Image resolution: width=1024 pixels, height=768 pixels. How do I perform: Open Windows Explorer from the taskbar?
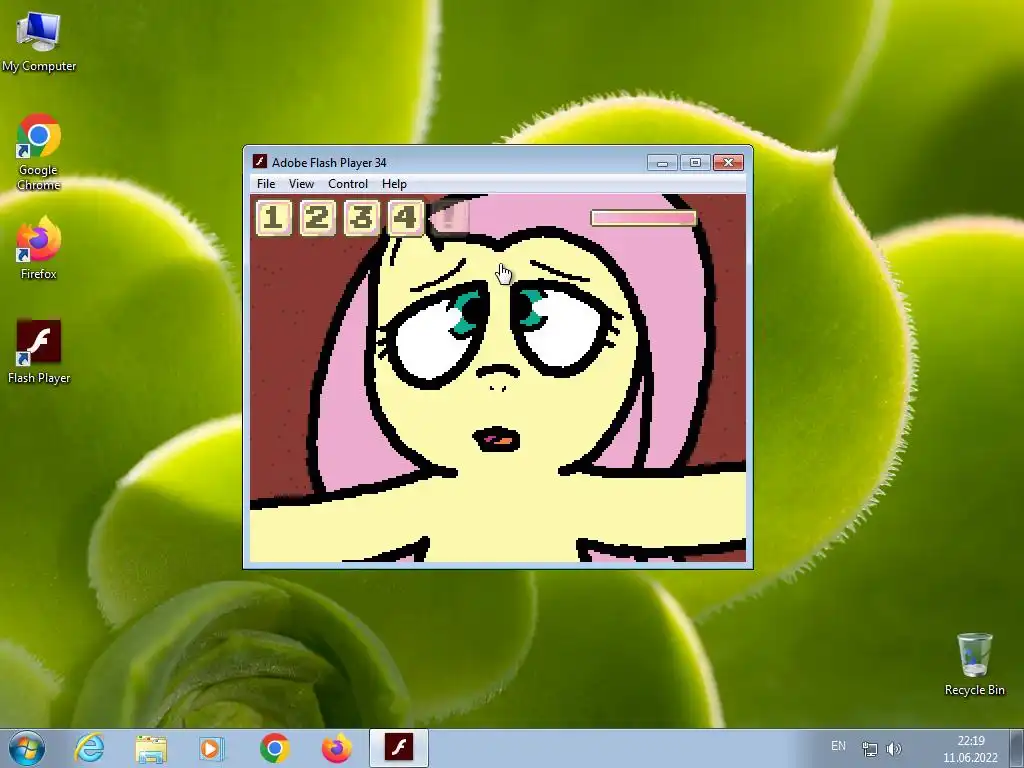pyautogui.click(x=151, y=748)
